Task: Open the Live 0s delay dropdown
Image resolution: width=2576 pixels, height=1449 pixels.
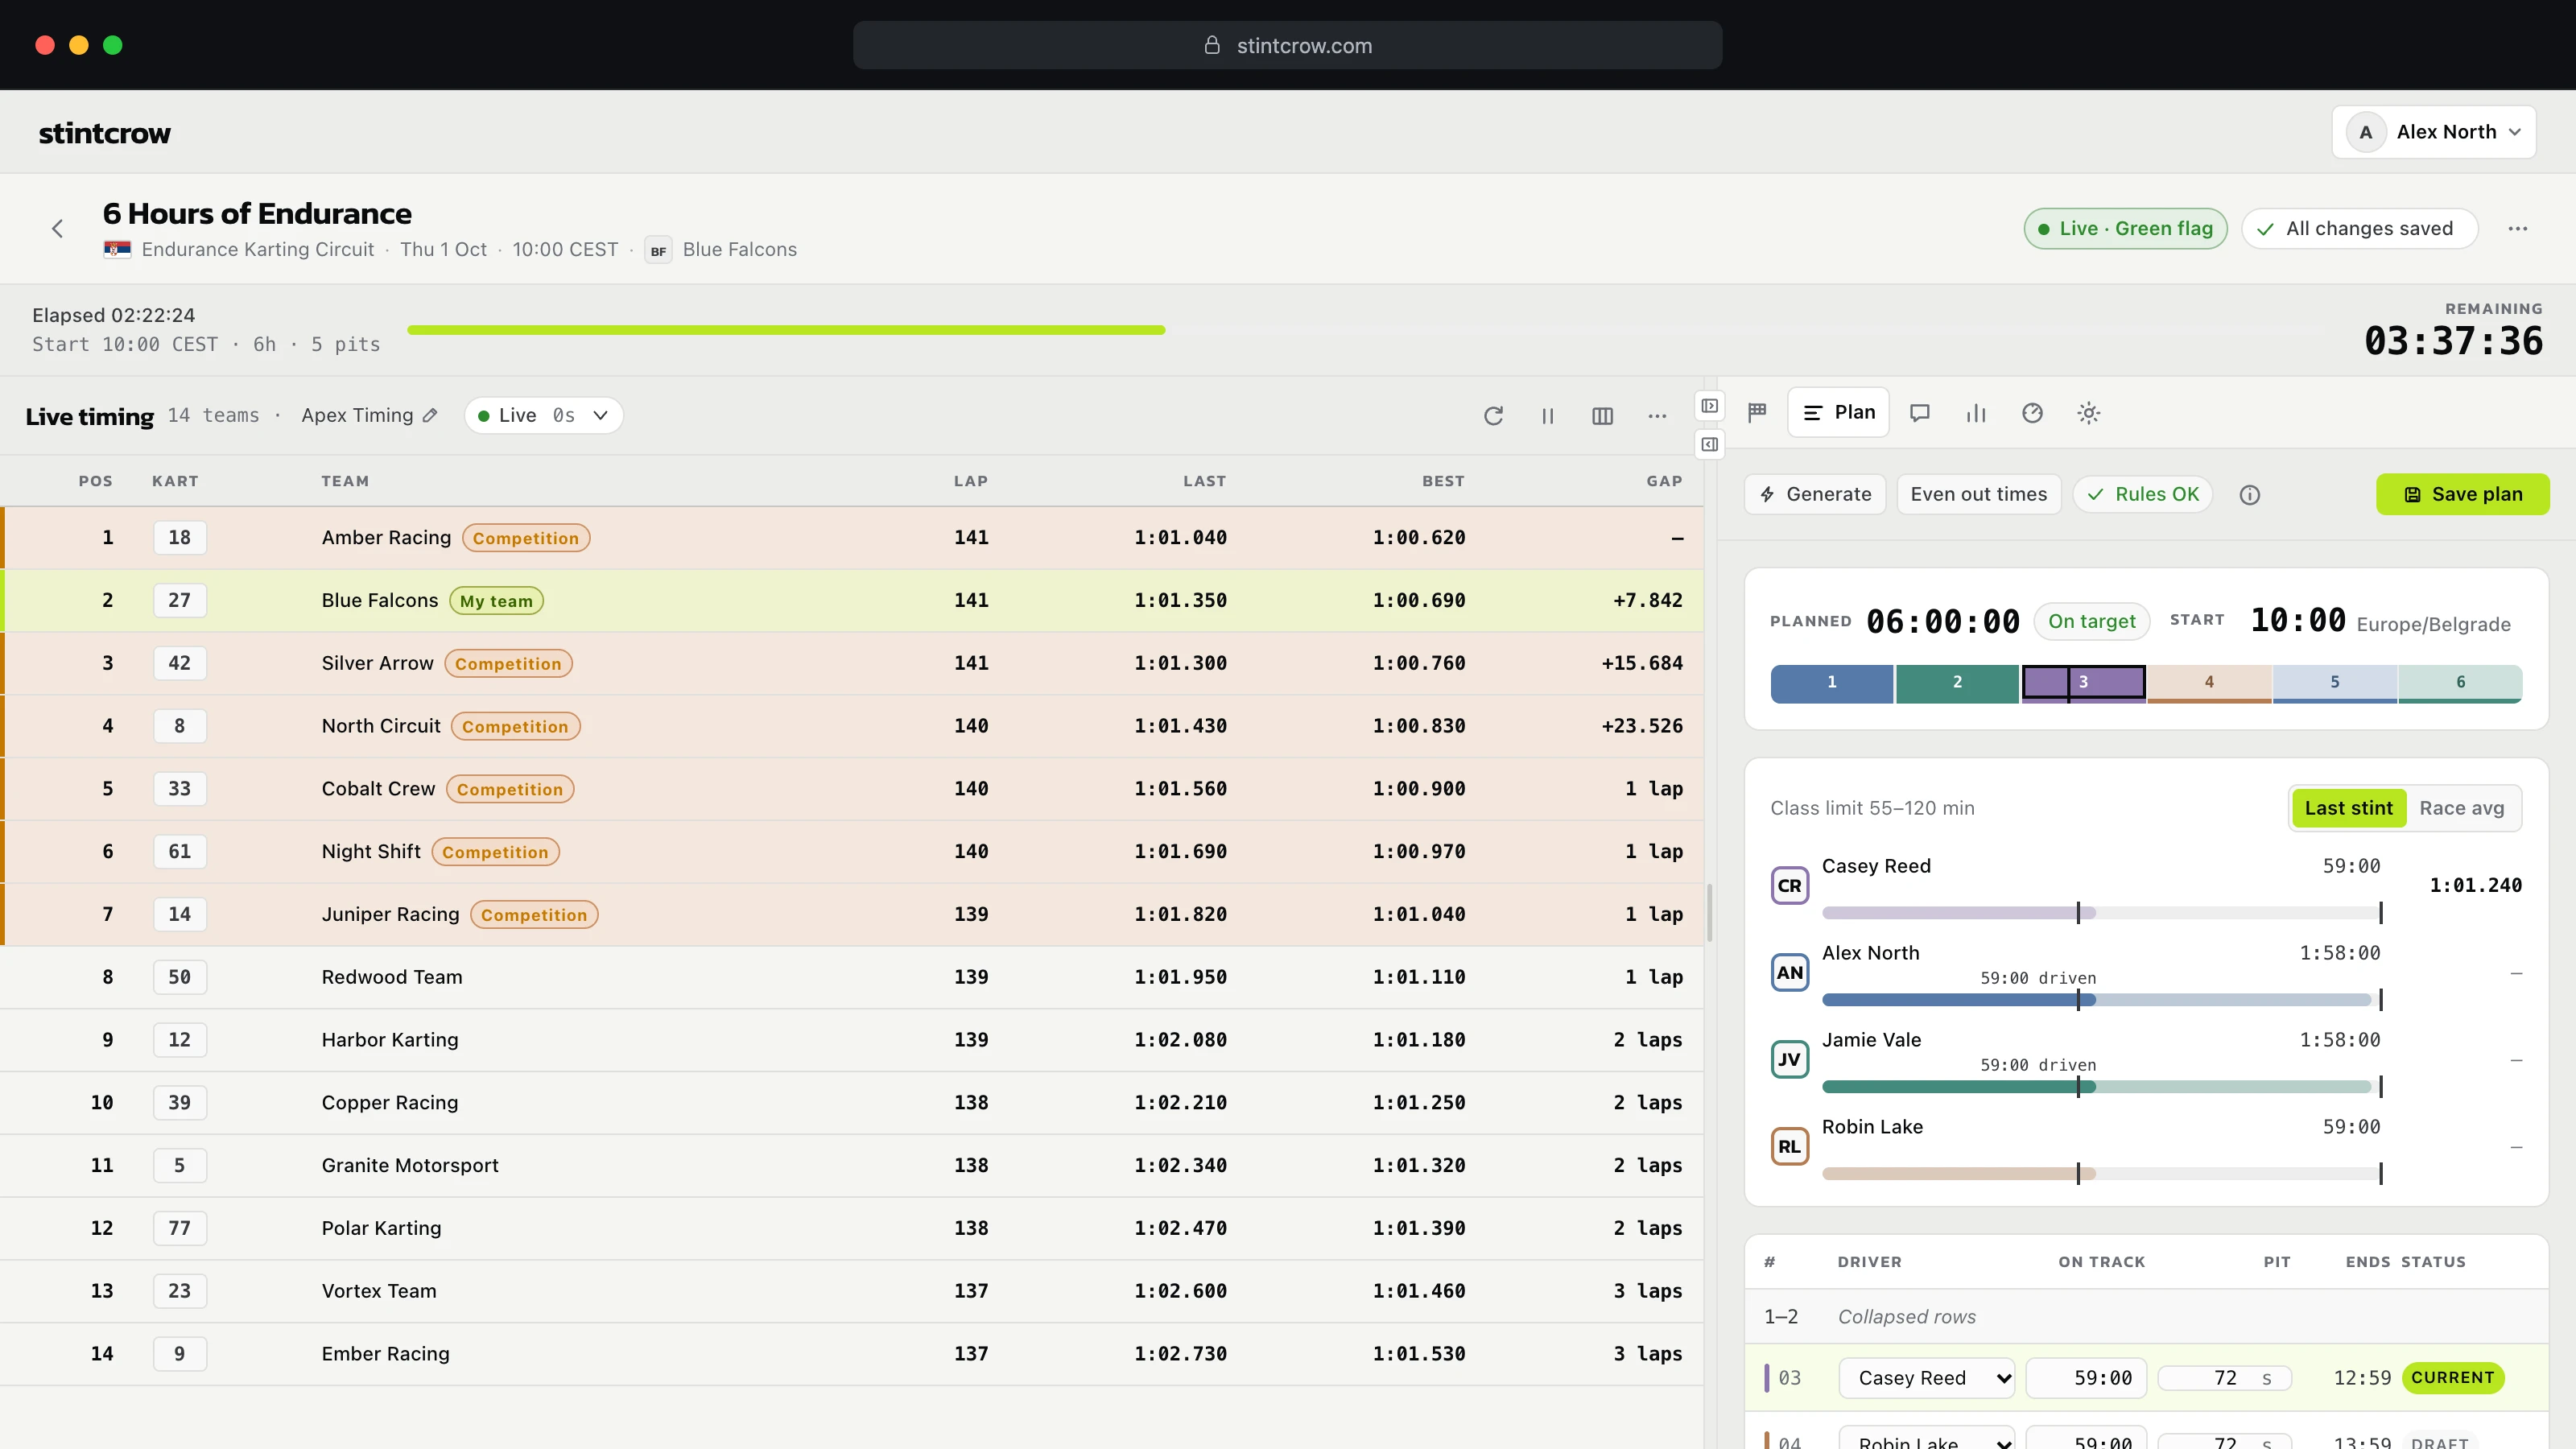Action: point(543,415)
